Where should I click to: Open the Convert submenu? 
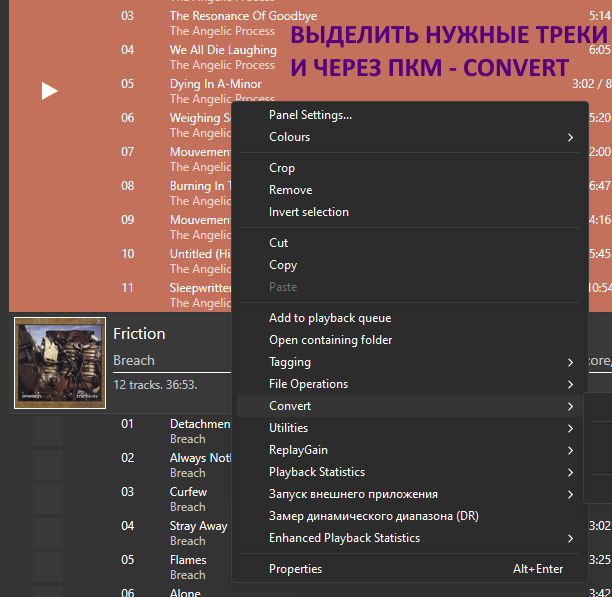(290, 406)
